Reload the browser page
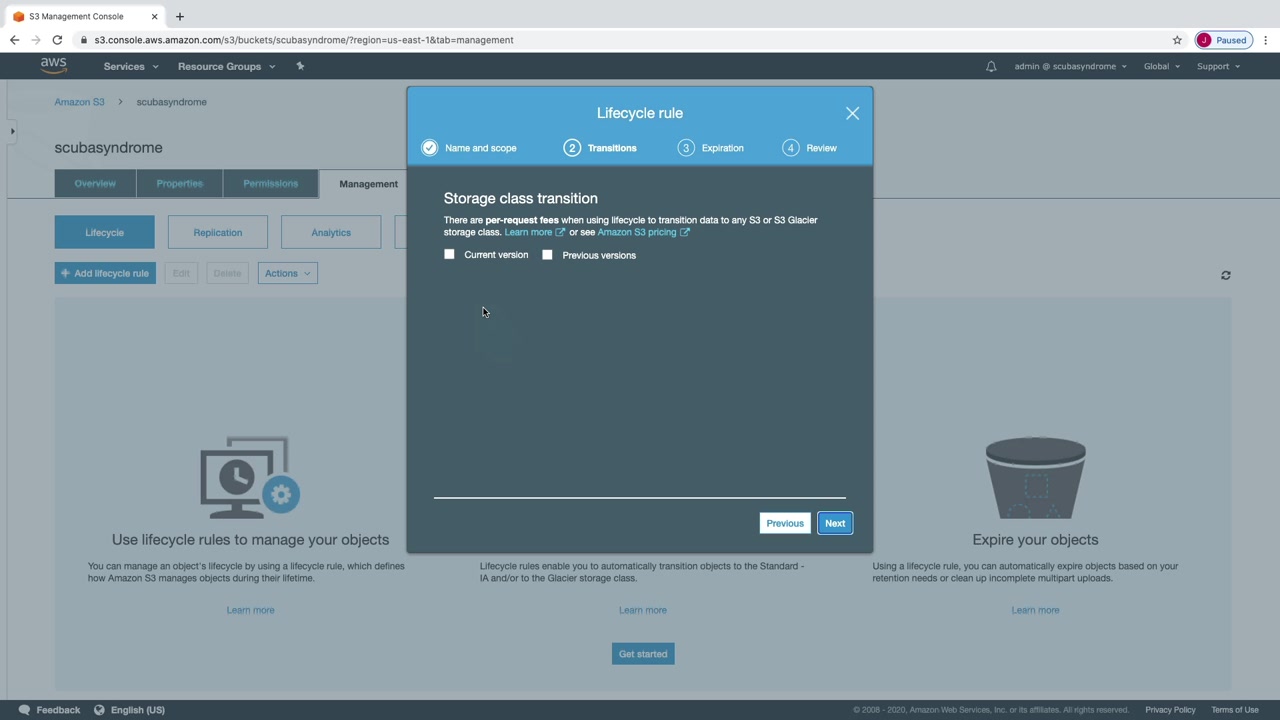The height and width of the screenshot is (720, 1280). 57,40
